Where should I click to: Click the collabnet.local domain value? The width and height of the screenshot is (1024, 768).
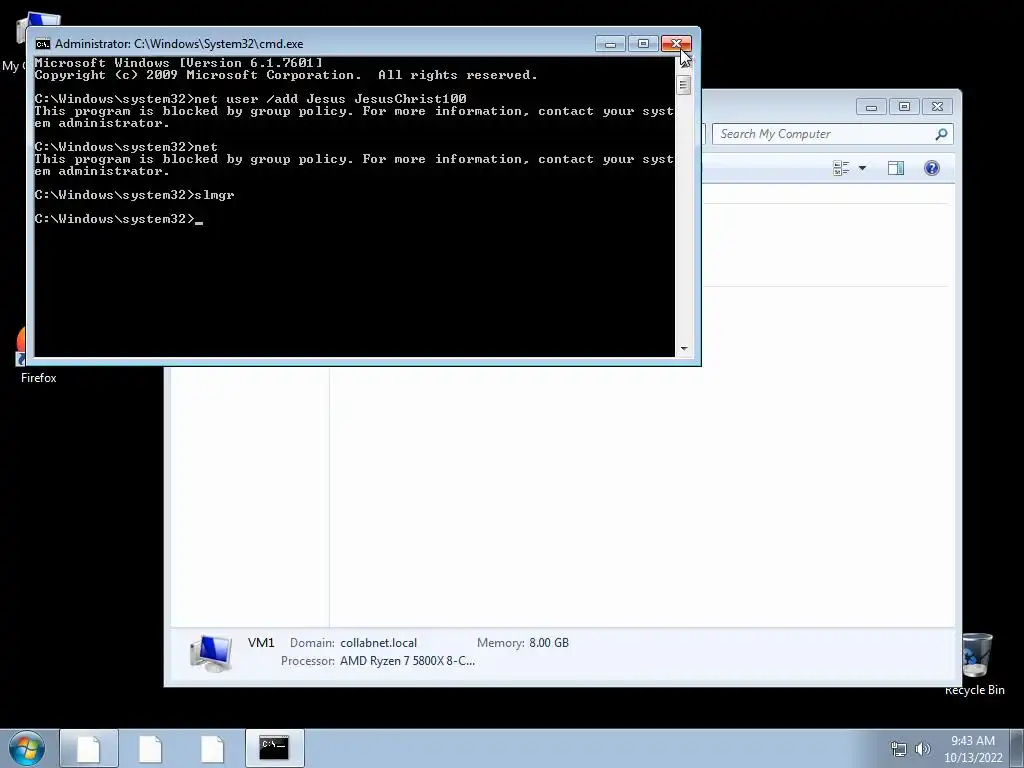[378, 643]
